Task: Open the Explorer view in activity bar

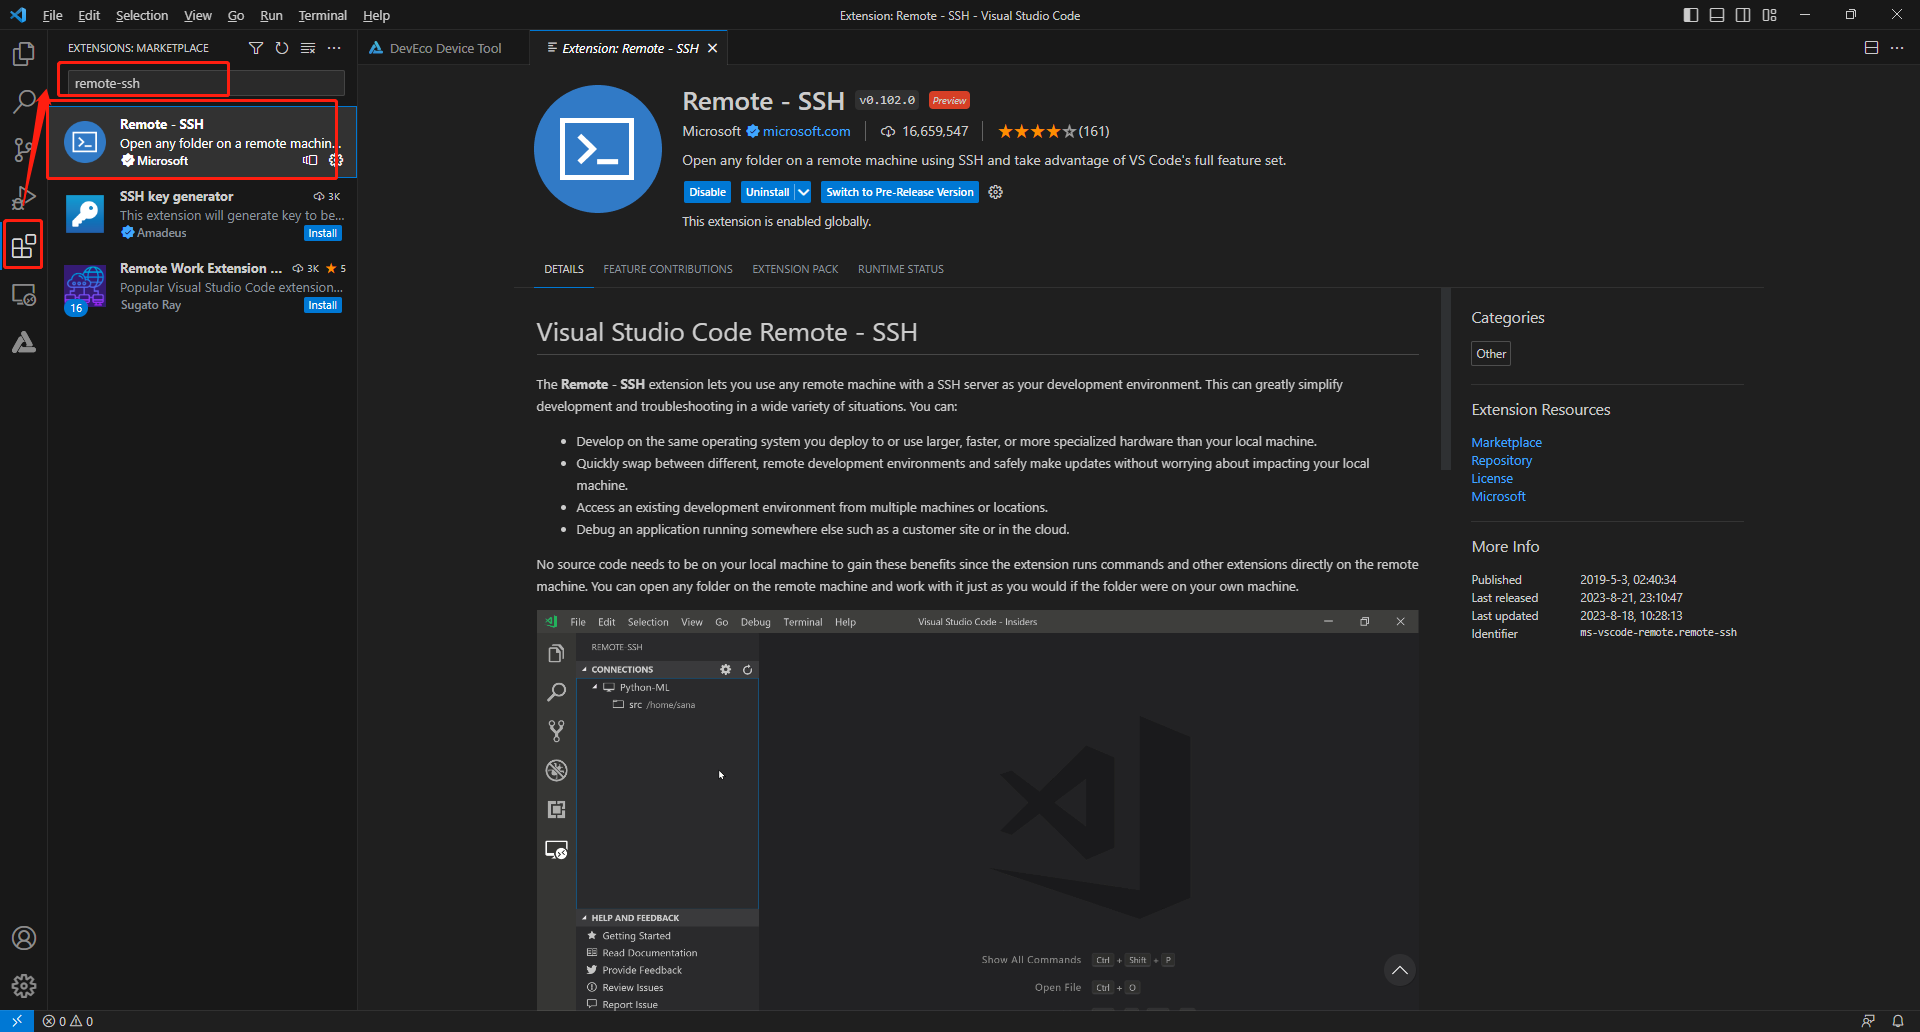Action: coord(24,53)
